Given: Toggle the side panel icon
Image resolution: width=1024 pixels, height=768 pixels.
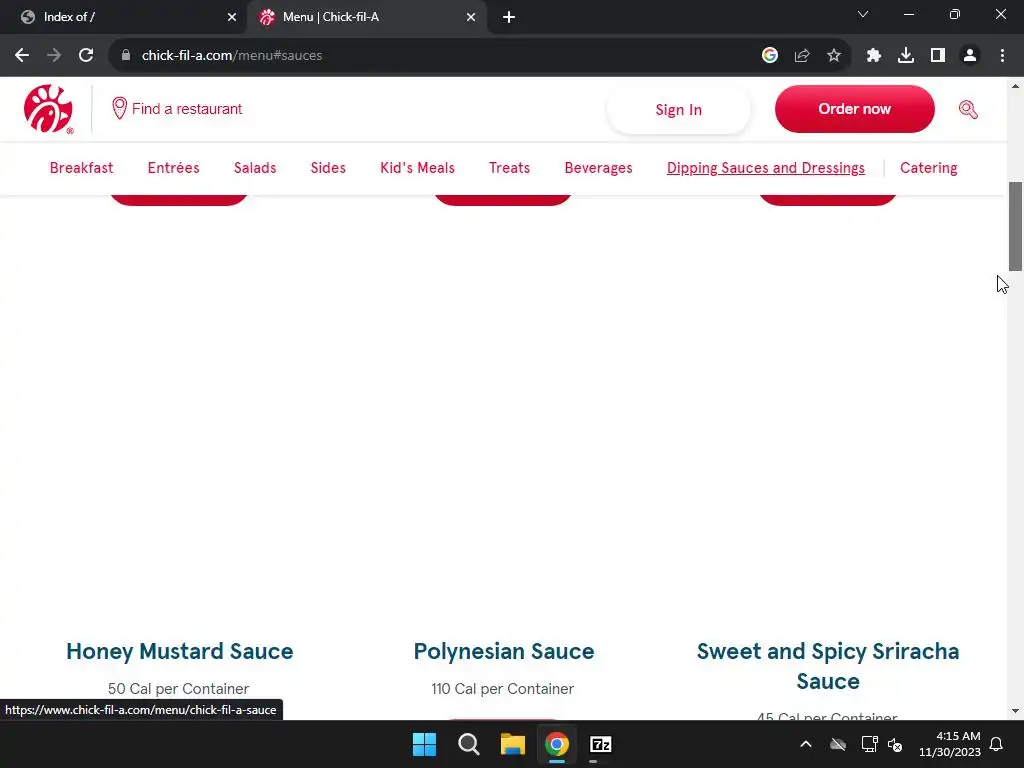Looking at the screenshot, I should click(x=938, y=56).
